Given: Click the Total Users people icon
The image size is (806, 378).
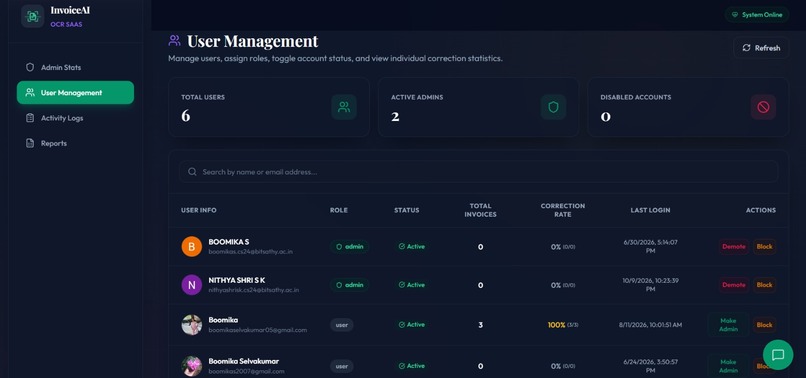Looking at the screenshot, I should (344, 107).
